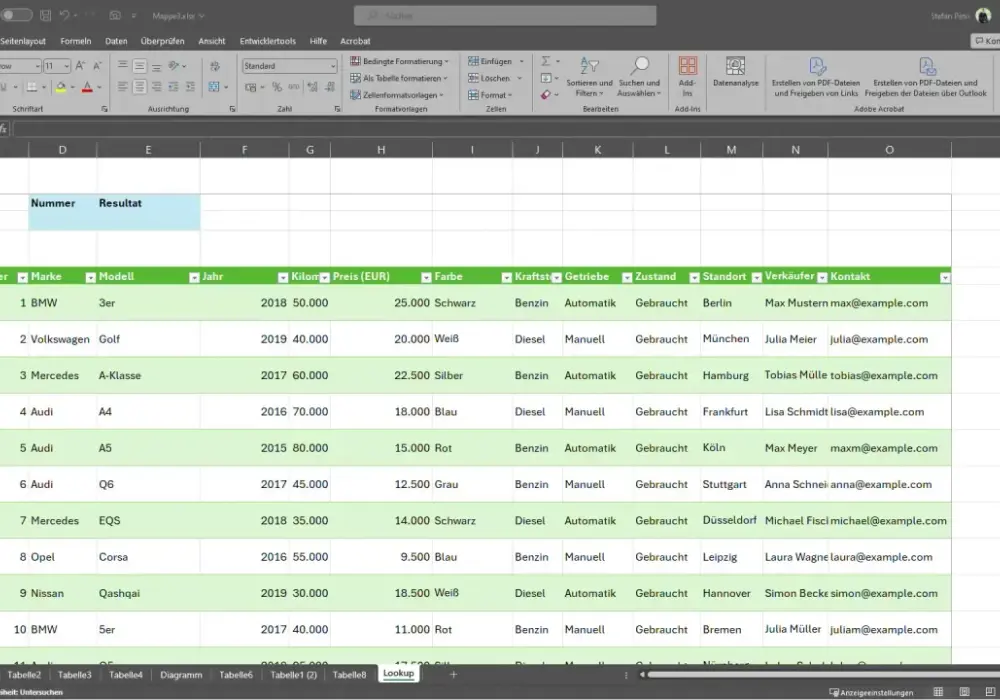Viewport: 1000px width, 700px height.
Task: Open Suchen und Auswählen menu
Action: point(639,77)
